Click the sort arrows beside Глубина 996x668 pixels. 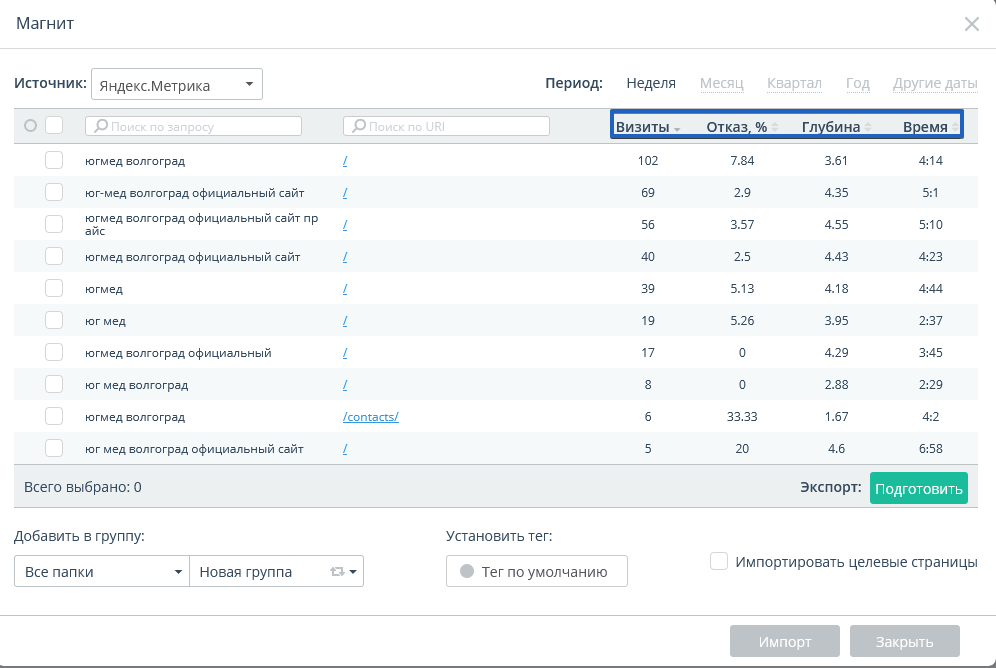tap(868, 127)
